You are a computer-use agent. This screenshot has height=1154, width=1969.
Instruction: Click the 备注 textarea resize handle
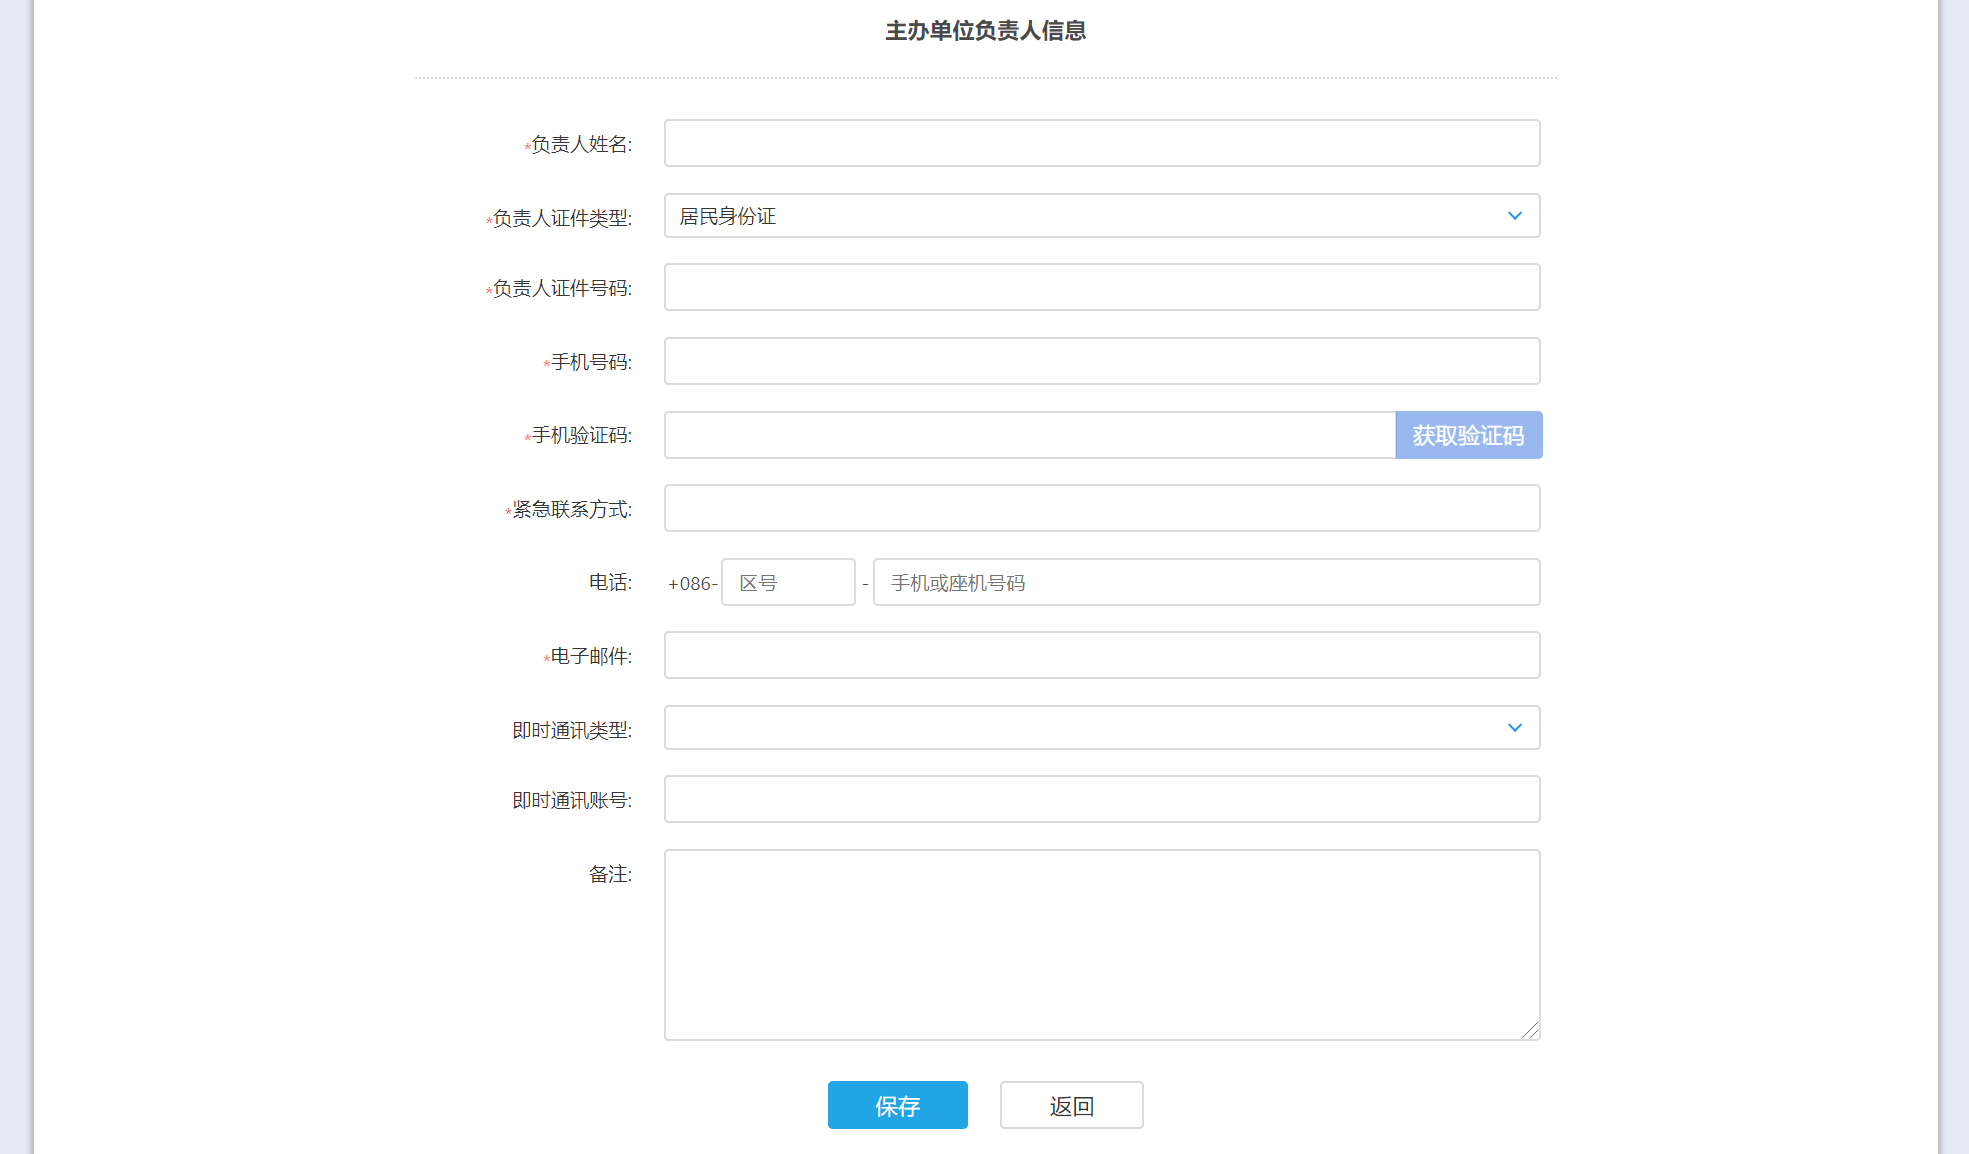(x=1531, y=1031)
